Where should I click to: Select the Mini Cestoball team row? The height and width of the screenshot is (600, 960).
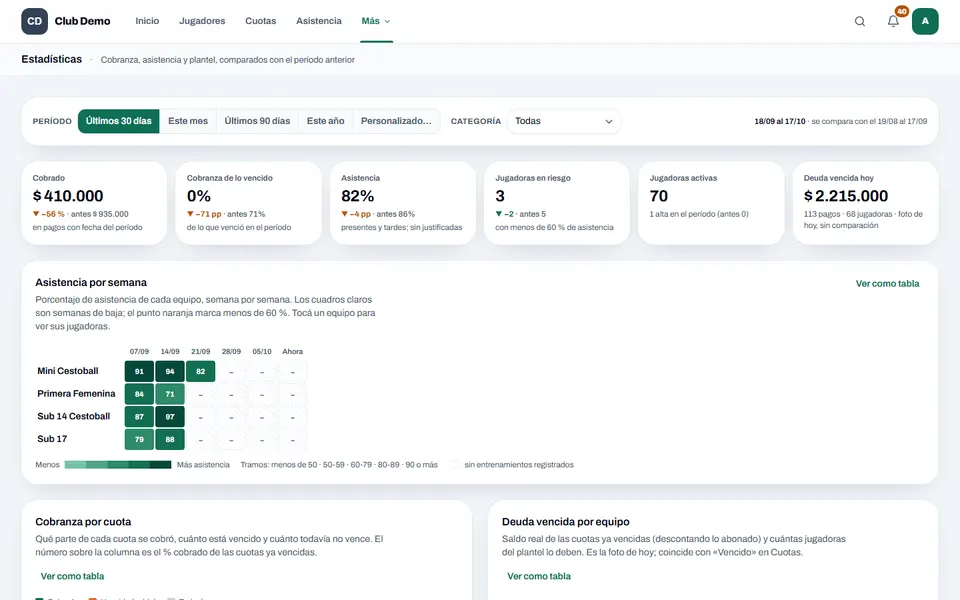tap(68, 371)
